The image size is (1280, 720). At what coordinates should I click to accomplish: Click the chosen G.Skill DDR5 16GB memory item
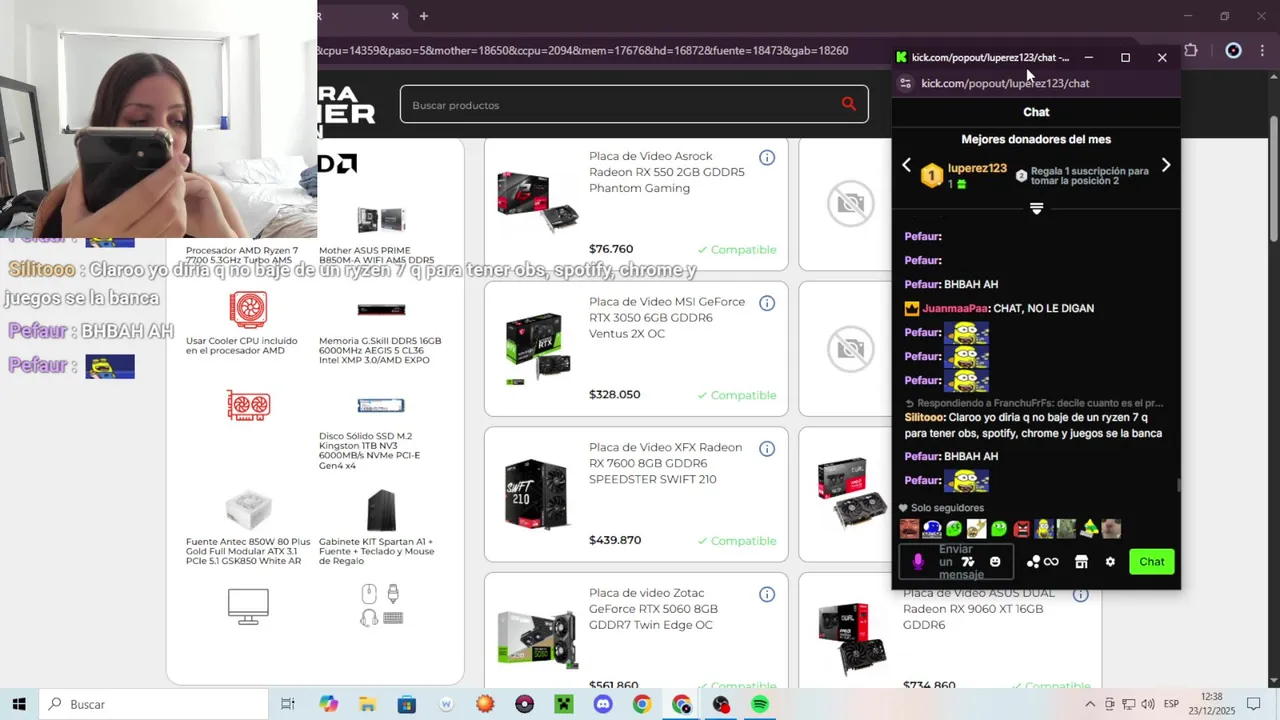click(x=381, y=332)
